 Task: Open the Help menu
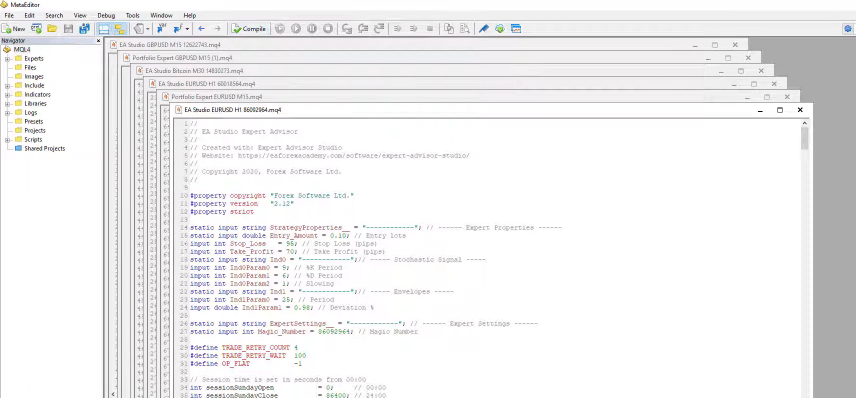(x=190, y=15)
